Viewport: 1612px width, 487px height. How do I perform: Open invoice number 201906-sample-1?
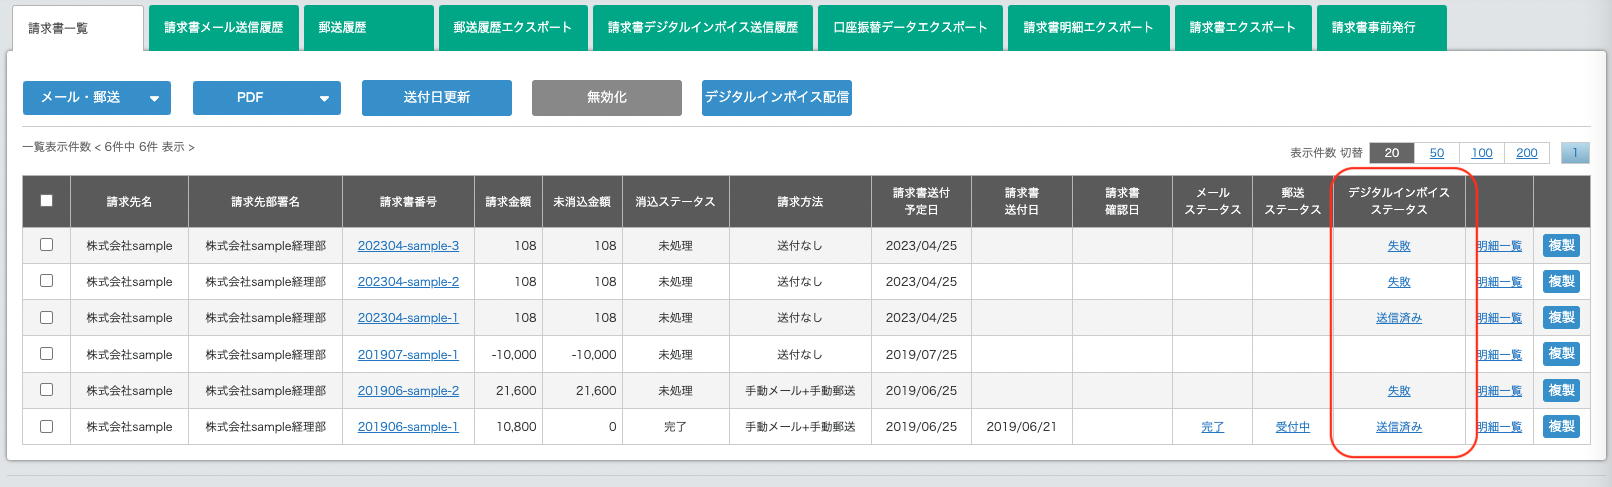408,427
